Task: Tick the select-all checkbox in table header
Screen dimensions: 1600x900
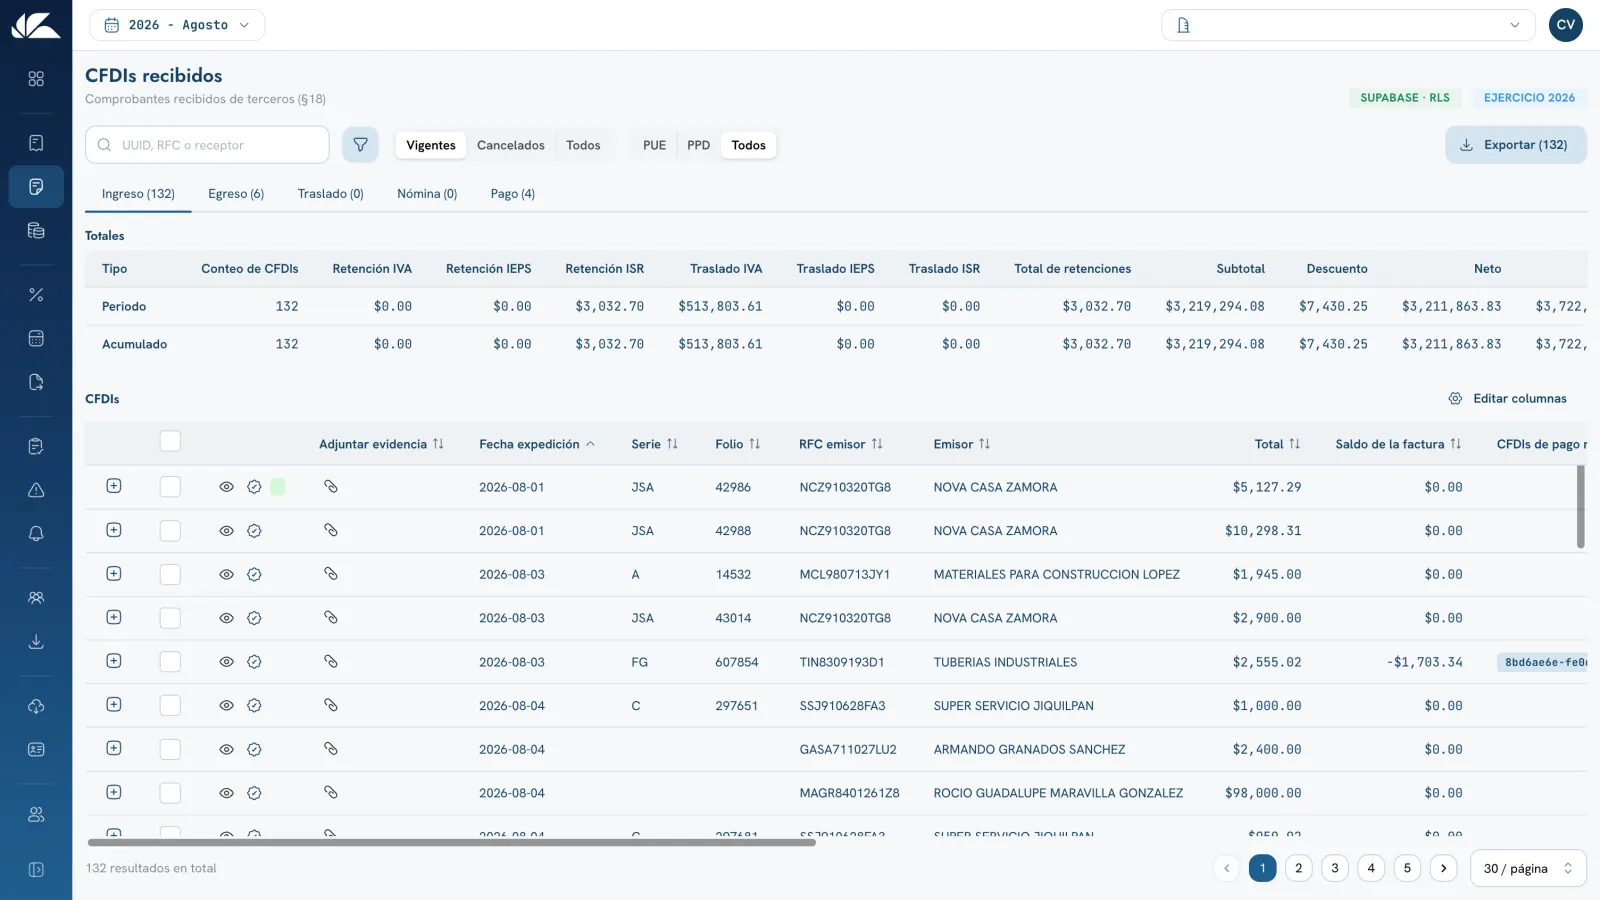Action: [170, 441]
